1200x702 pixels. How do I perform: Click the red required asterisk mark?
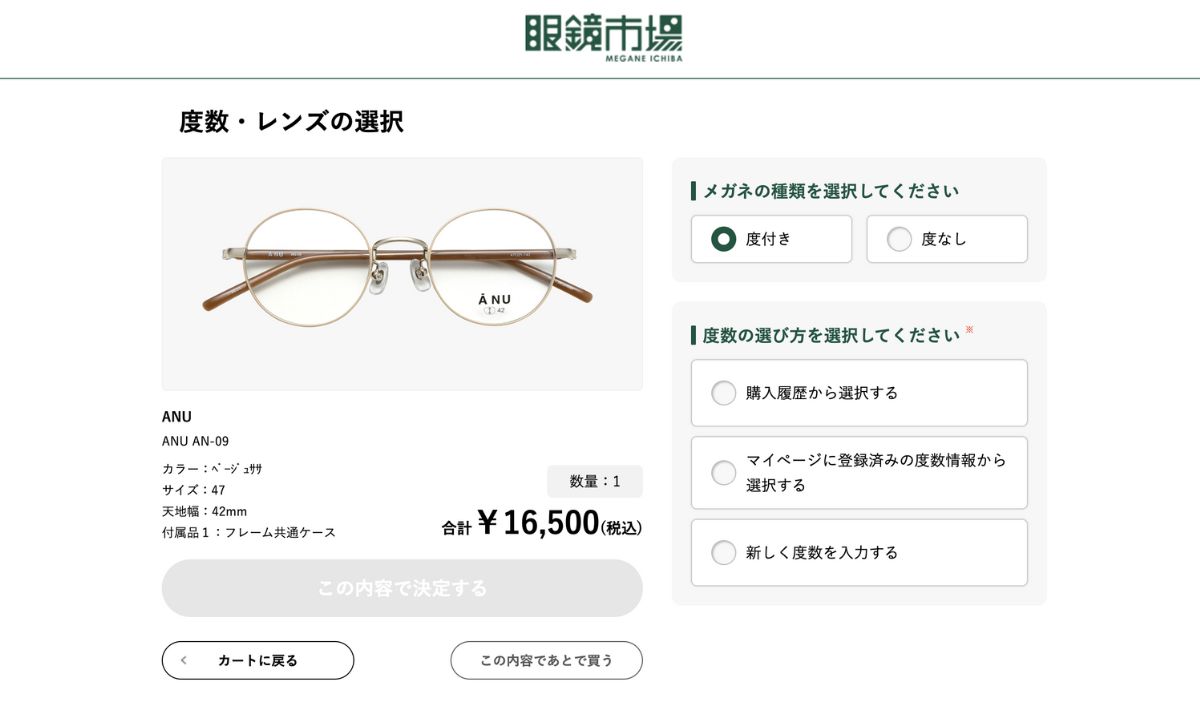pos(969,329)
